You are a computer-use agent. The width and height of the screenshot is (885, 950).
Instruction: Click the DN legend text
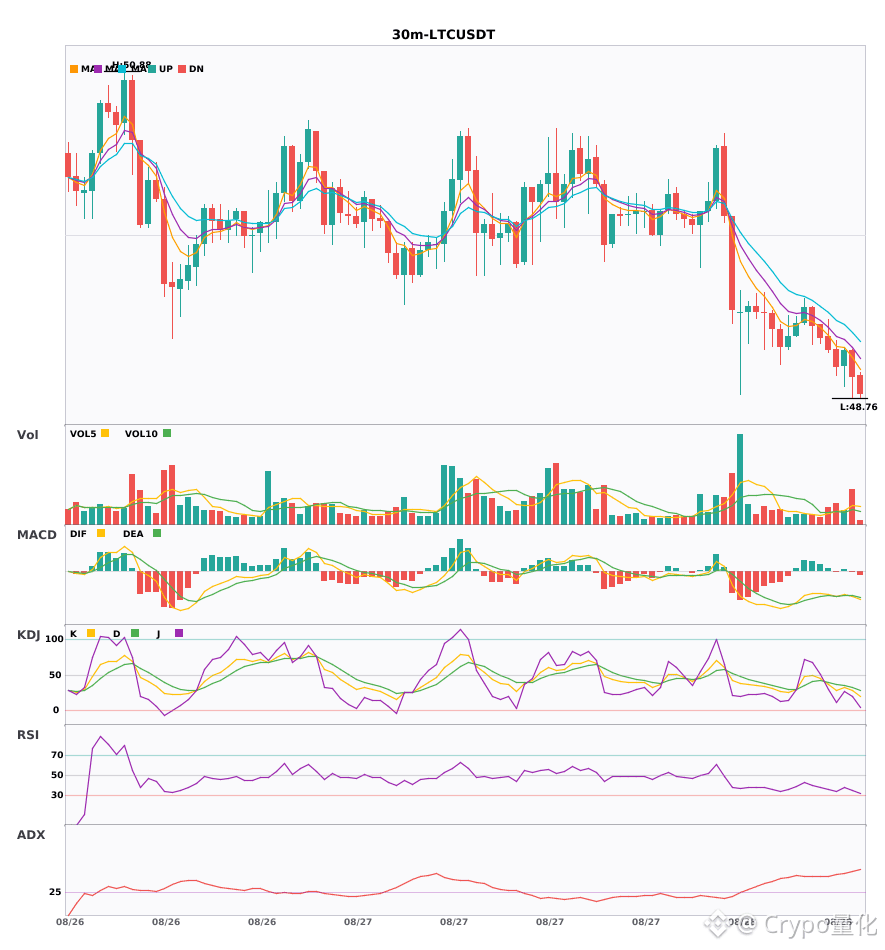pyautogui.click(x=196, y=69)
